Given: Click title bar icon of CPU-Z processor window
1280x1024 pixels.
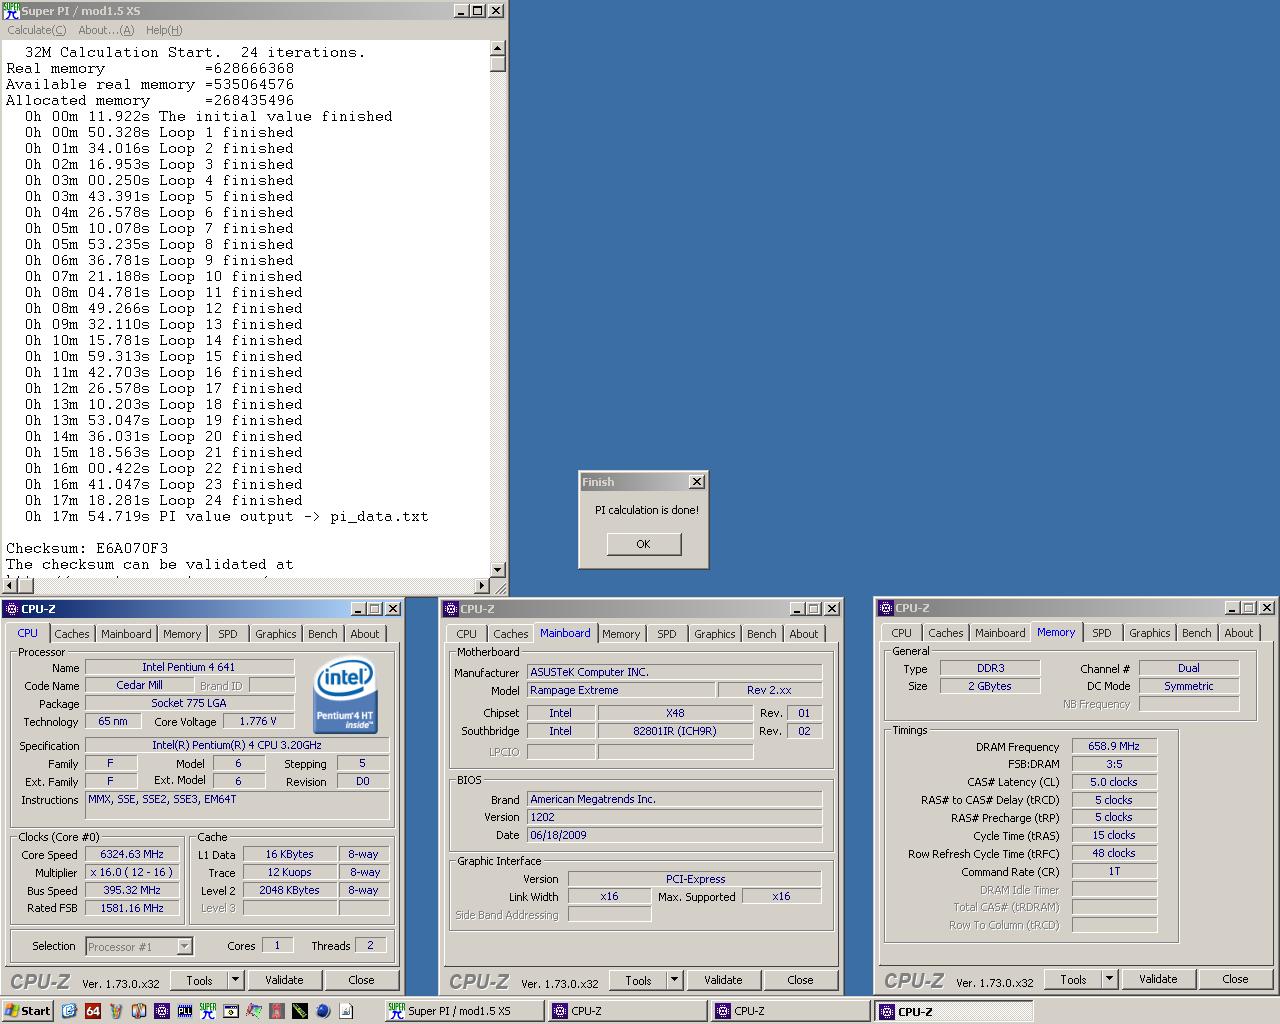Looking at the screenshot, I should [x=11, y=609].
